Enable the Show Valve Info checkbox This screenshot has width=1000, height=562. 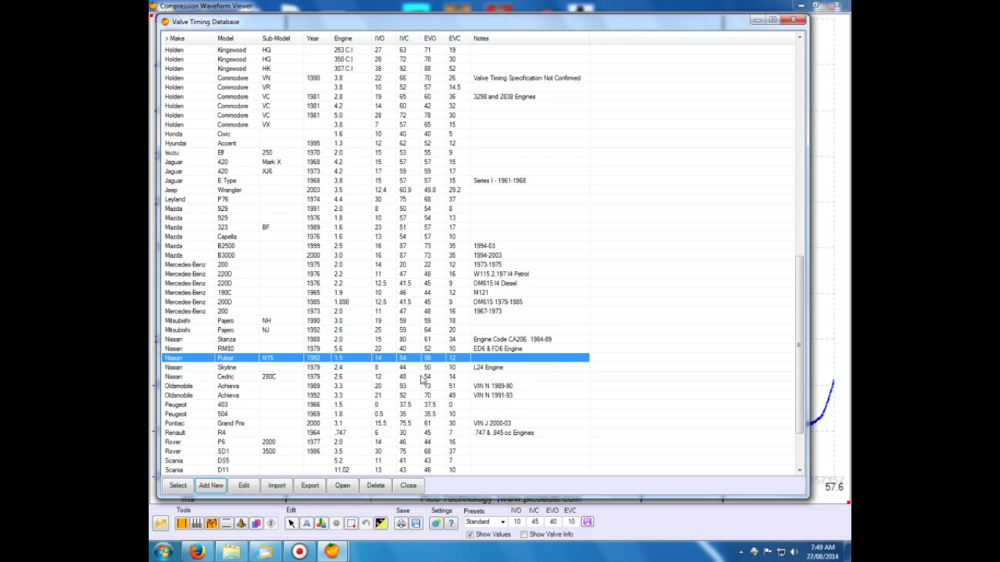coord(524,535)
